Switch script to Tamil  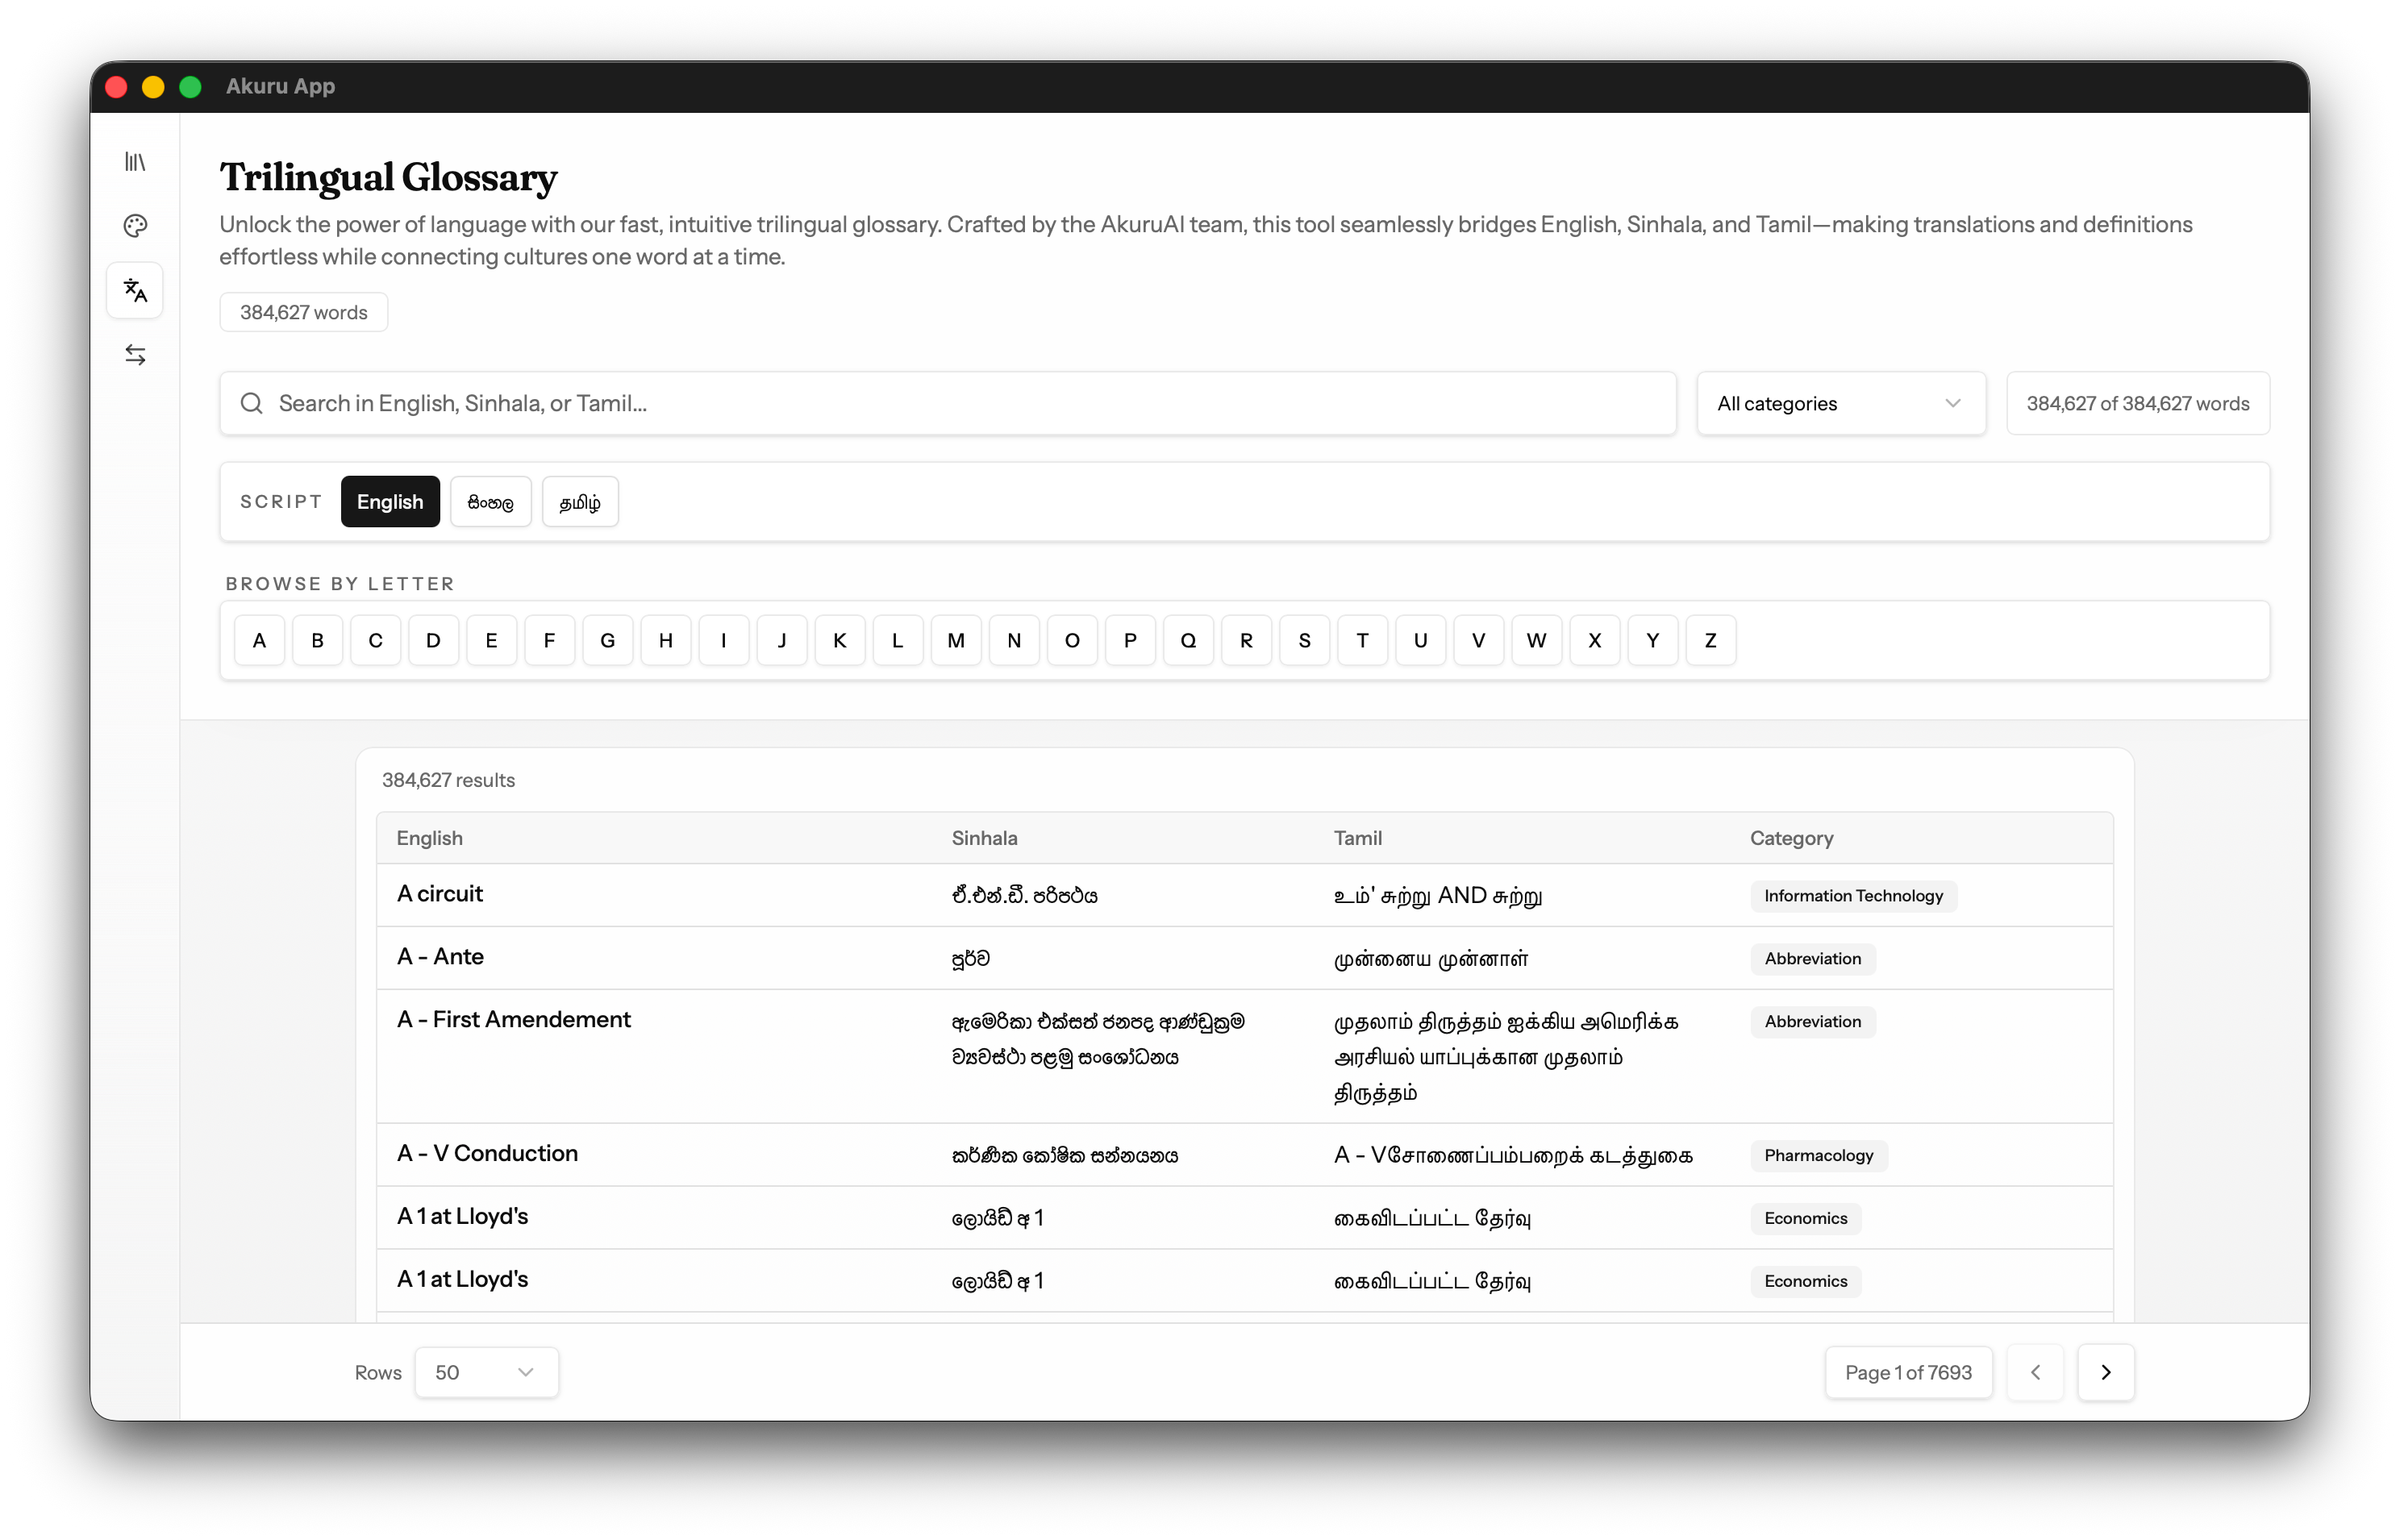click(x=580, y=502)
